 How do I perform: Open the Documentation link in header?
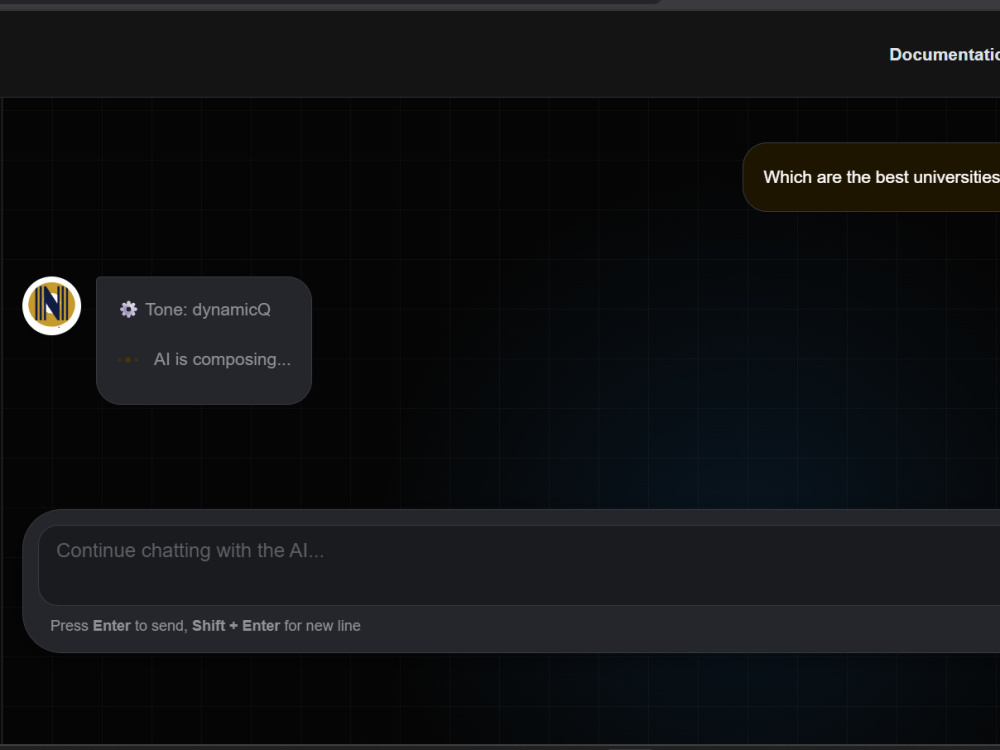(945, 55)
